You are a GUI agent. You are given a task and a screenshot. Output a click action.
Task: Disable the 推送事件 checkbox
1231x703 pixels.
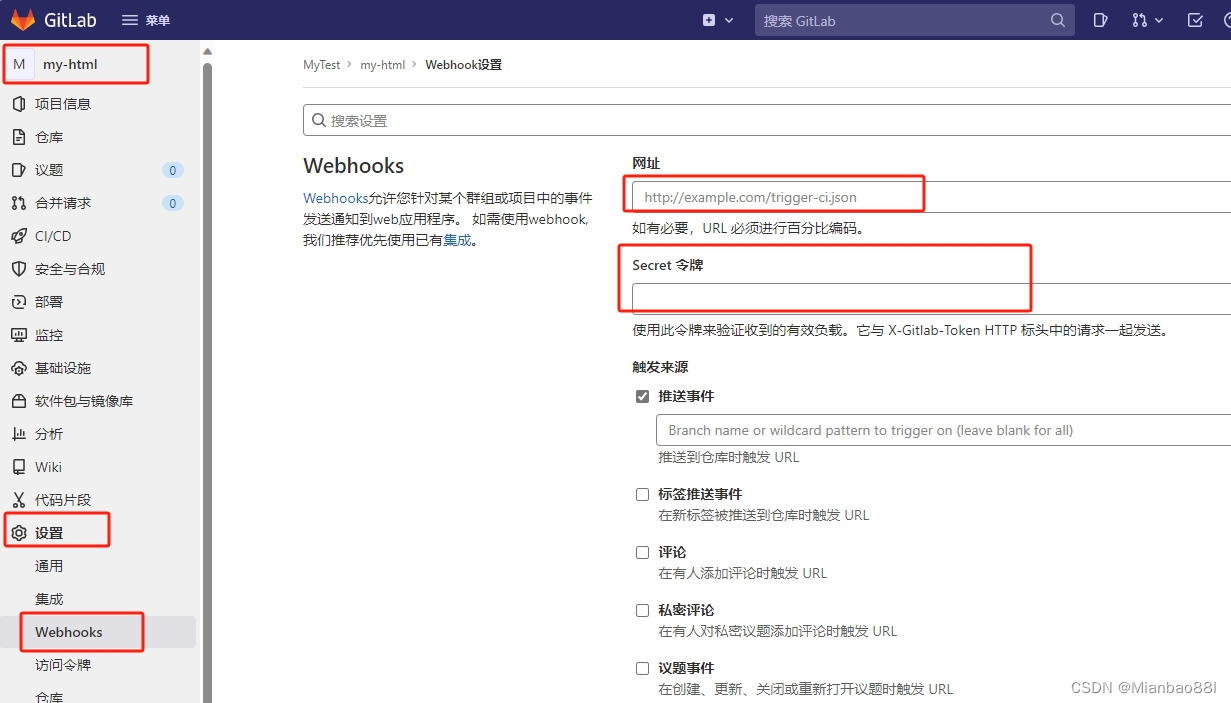coord(642,396)
